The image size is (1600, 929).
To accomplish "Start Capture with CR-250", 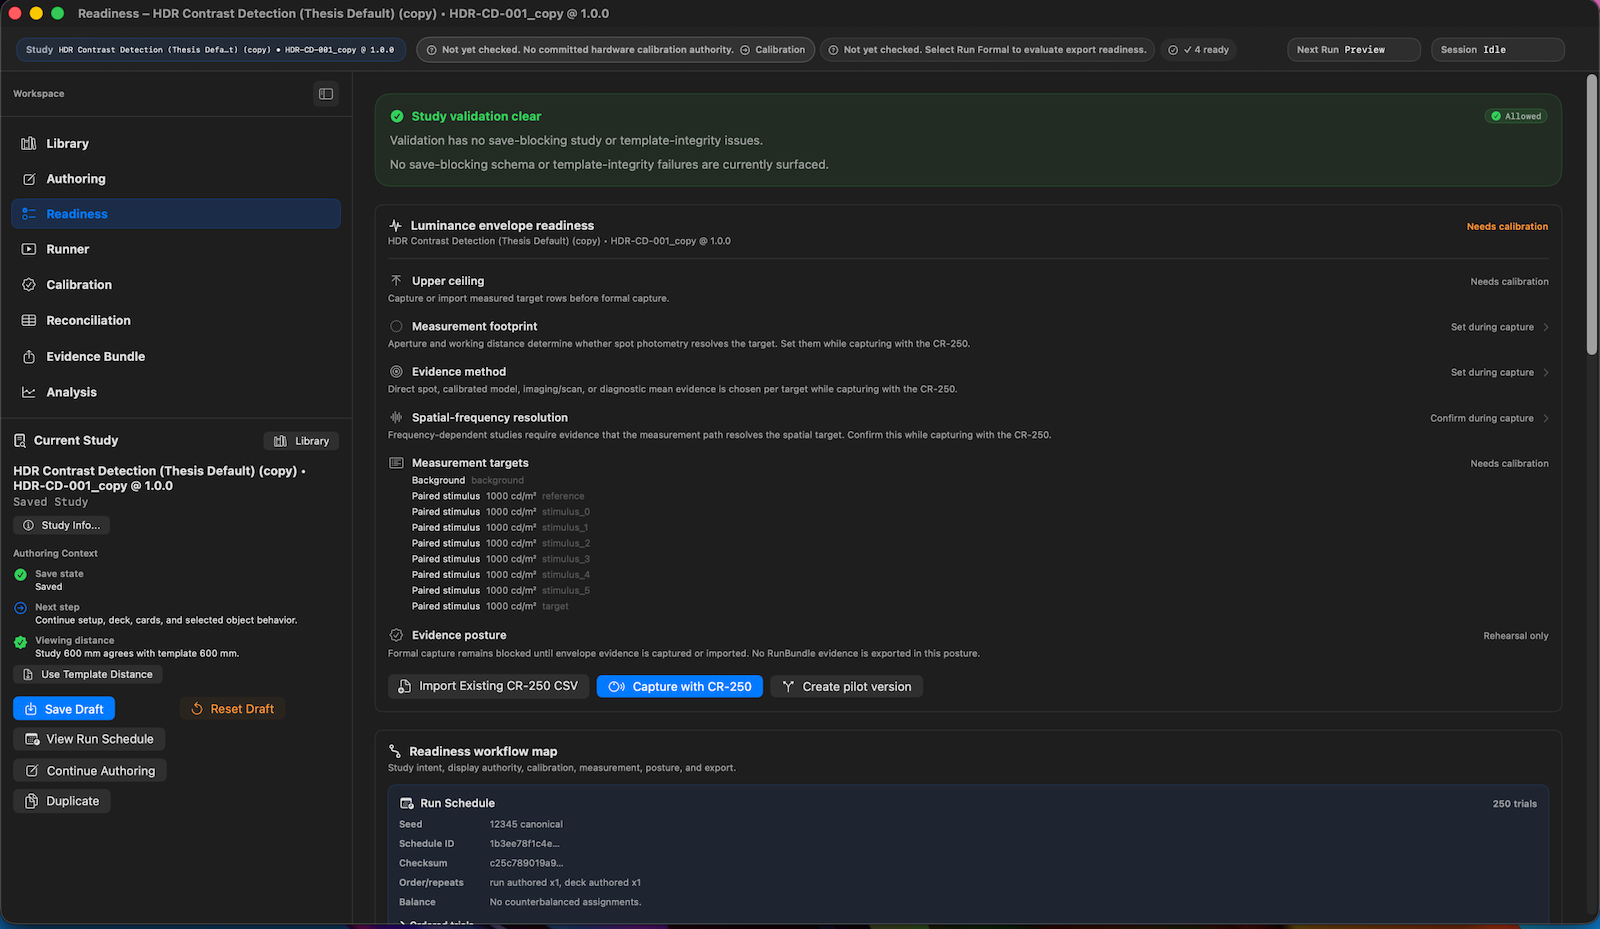I will pyautogui.click(x=680, y=686).
